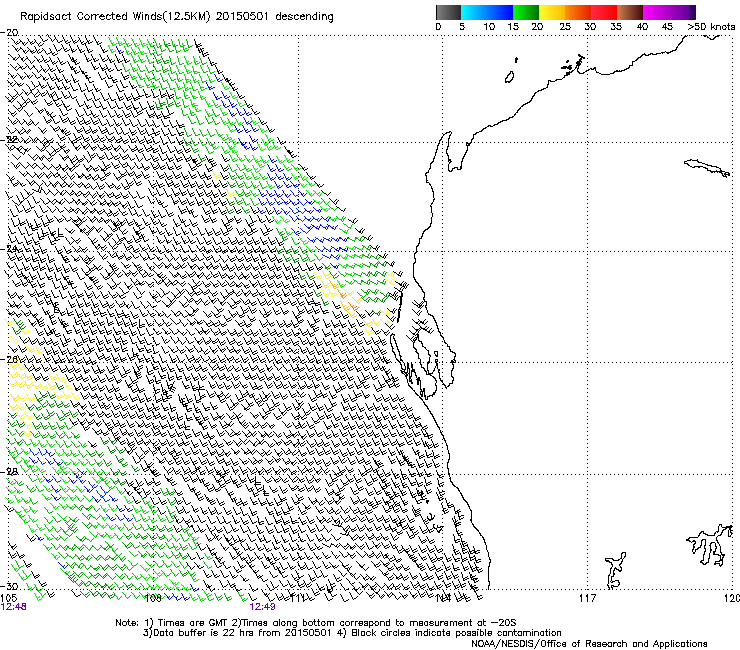This screenshot has height=650, width=740.
Task: Click the gray 0-5 knots legend swatch
Action: tap(448, 12)
